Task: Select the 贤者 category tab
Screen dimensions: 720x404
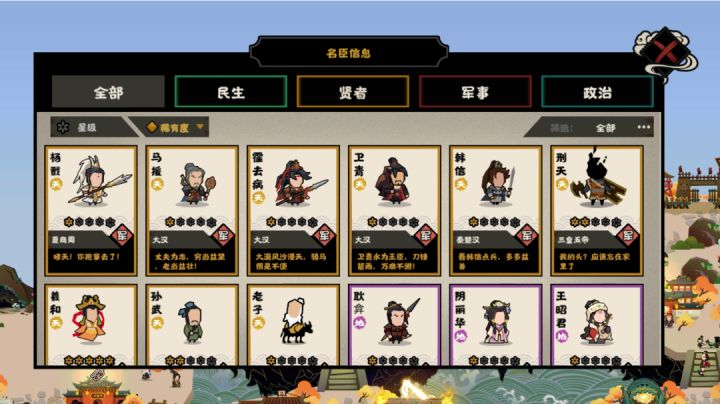Action: [353, 92]
